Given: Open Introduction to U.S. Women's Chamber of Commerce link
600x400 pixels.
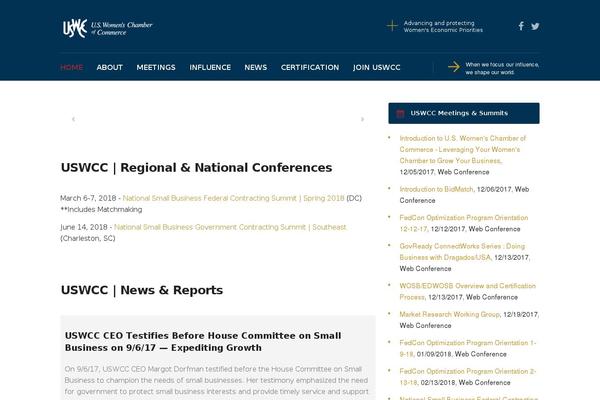Looking at the screenshot, I should [463, 149].
